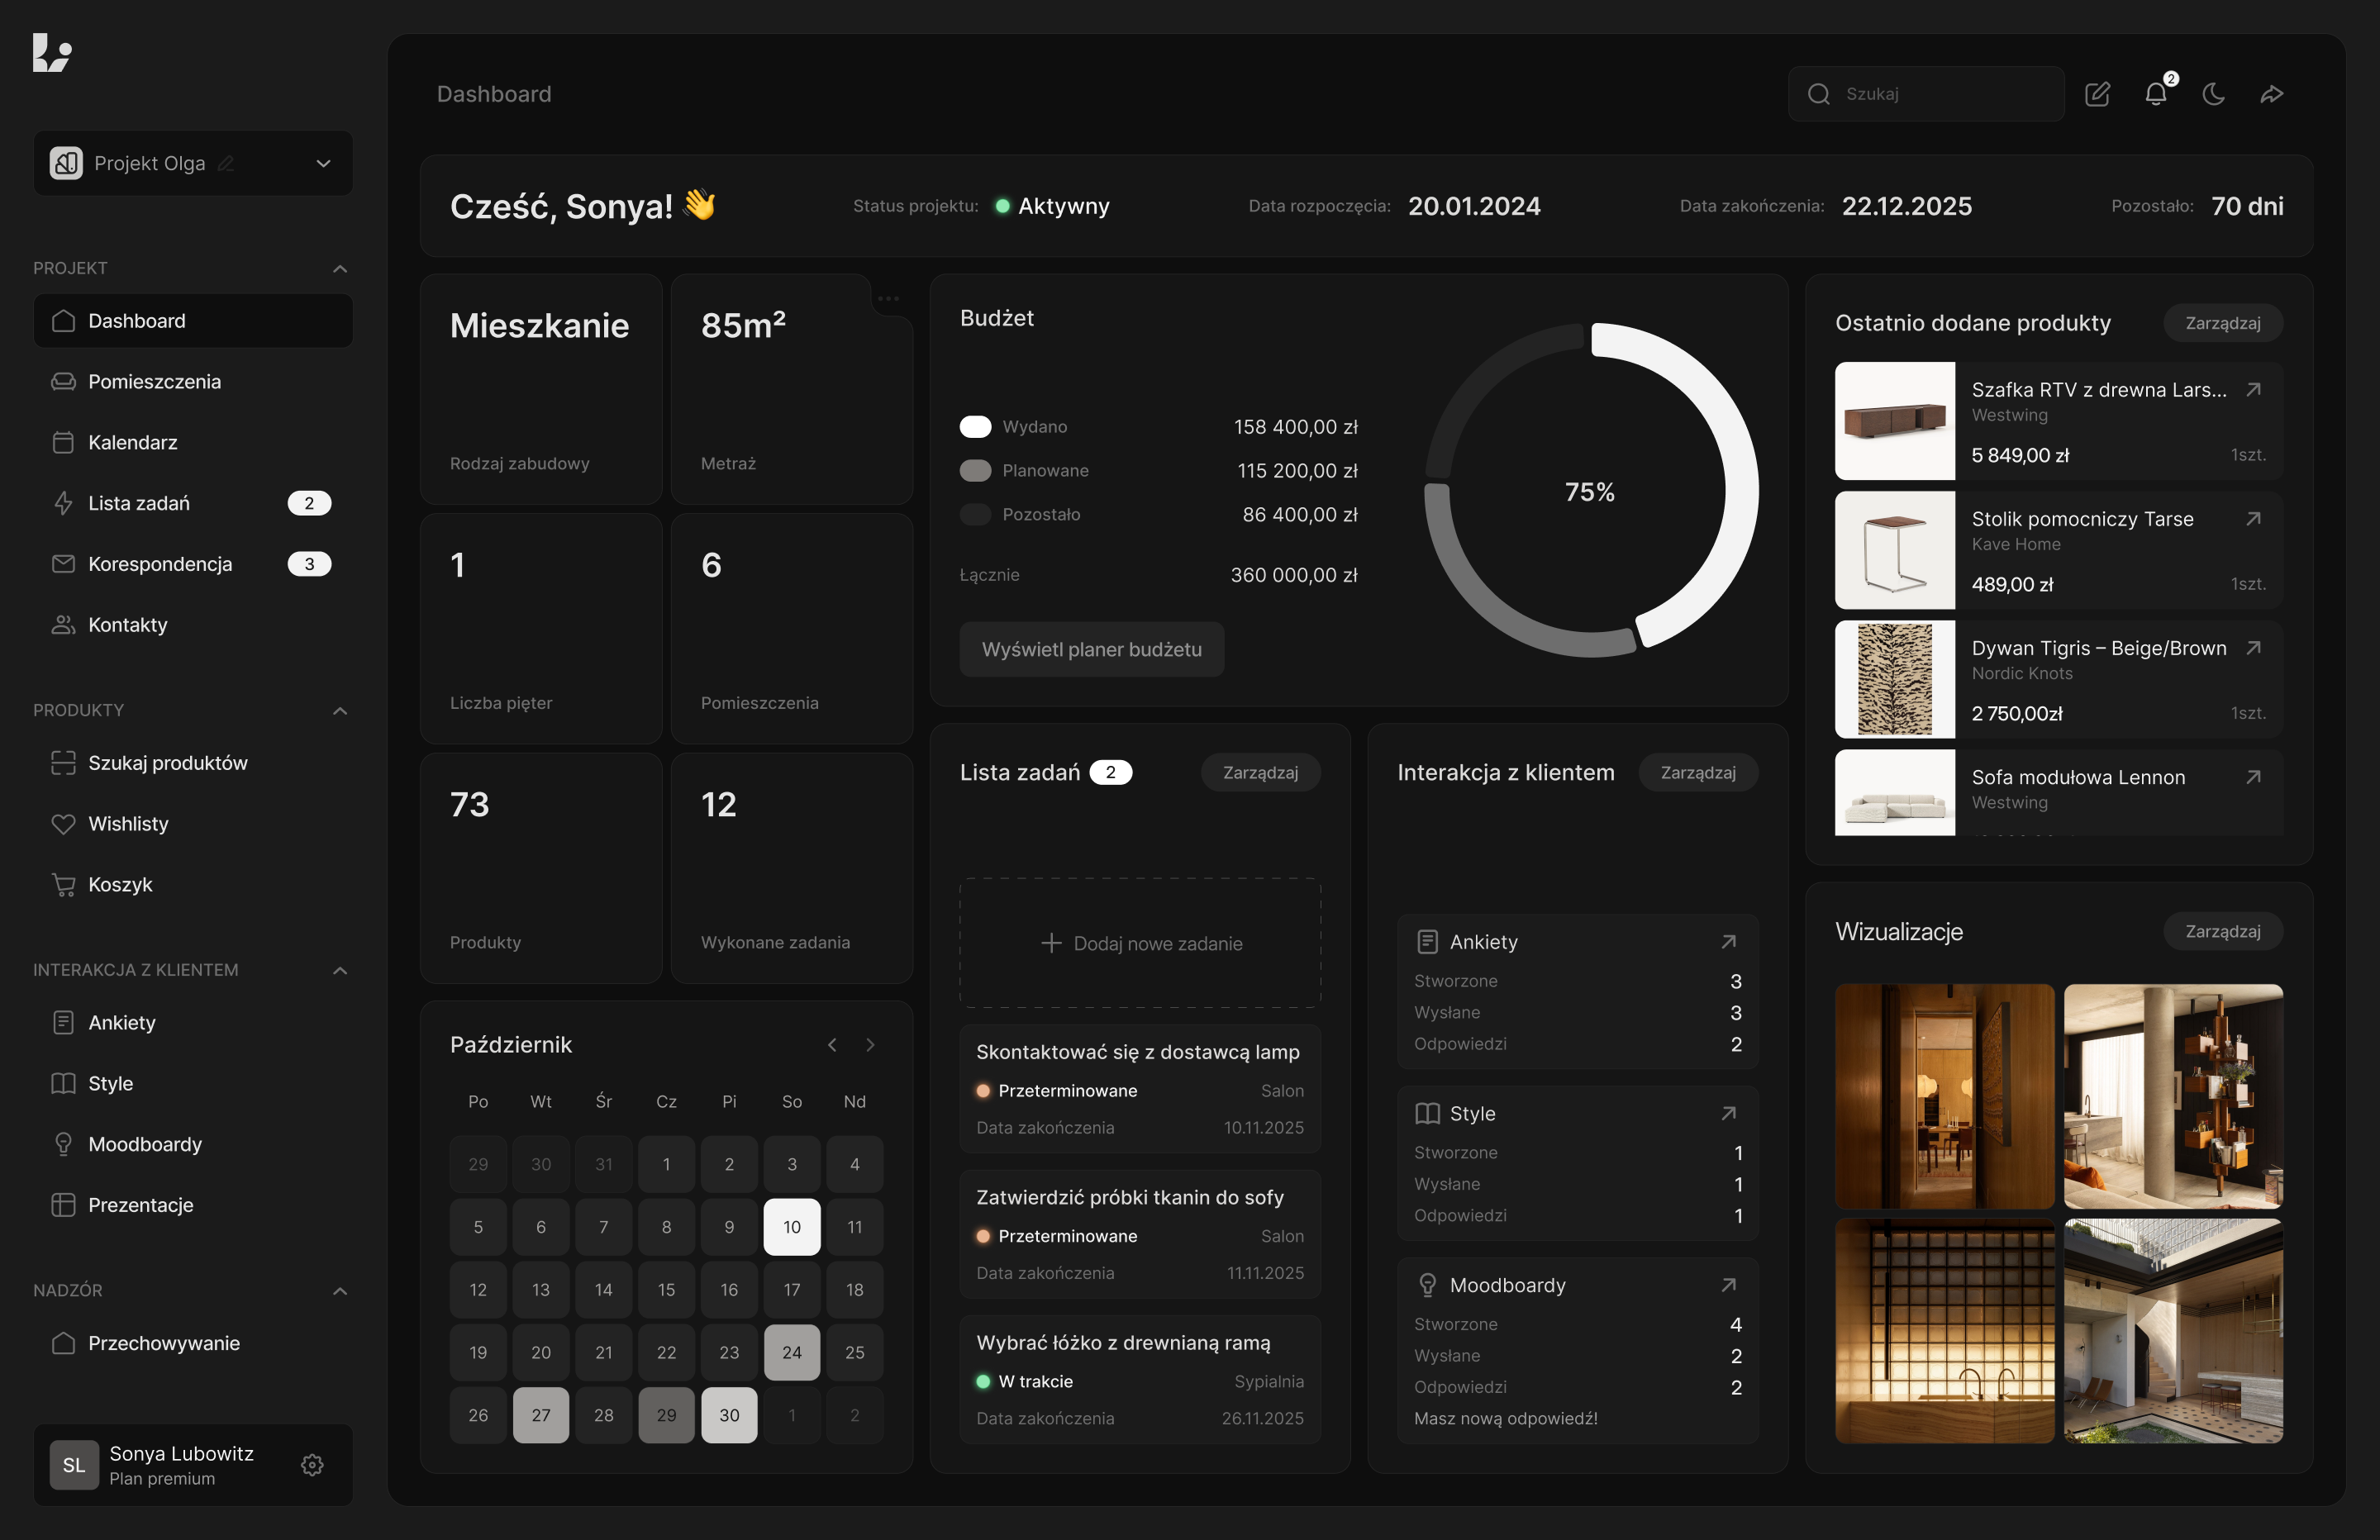Click Zarządzaj in Wizualizacje panel
Viewport: 2380px width, 1540px height.
pos(2222,931)
